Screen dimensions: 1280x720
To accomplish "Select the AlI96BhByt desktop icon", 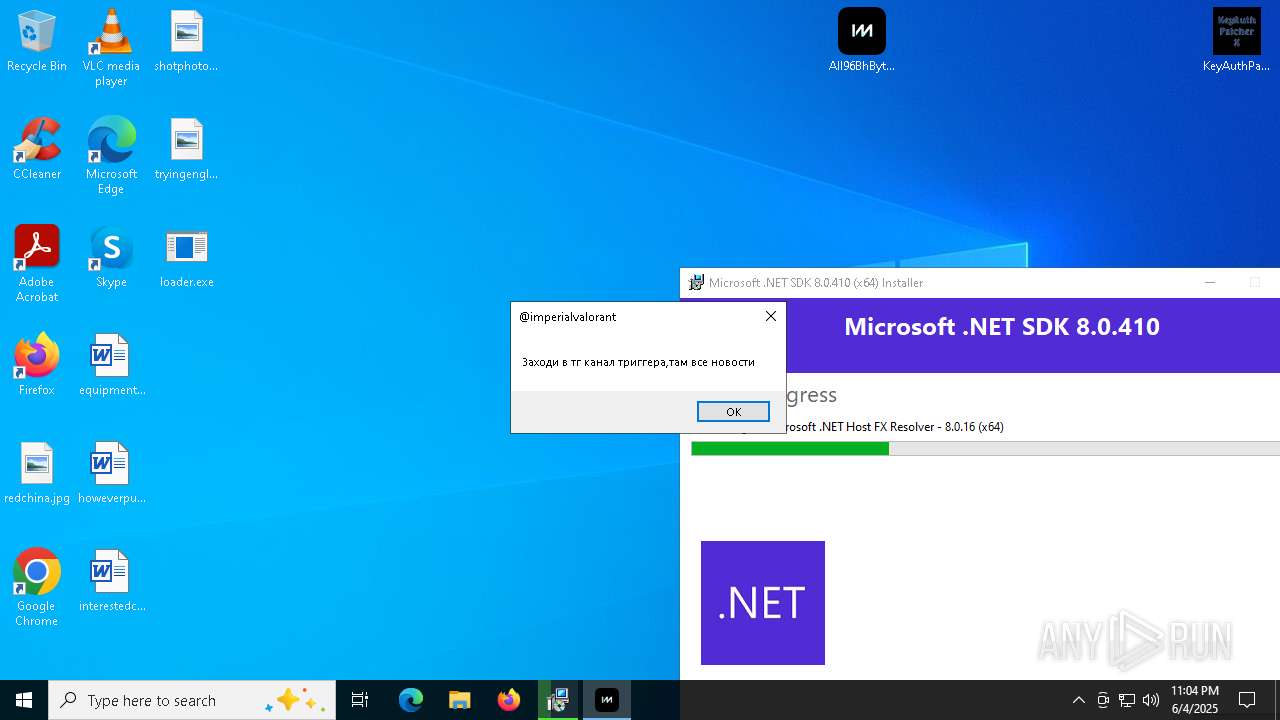I will (x=862, y=41).
